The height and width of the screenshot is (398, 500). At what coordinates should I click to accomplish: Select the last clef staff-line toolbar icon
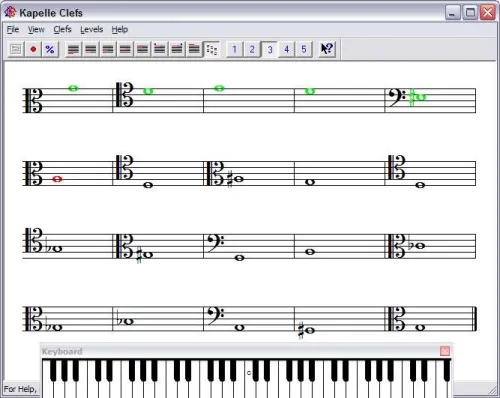coord(194,49)
